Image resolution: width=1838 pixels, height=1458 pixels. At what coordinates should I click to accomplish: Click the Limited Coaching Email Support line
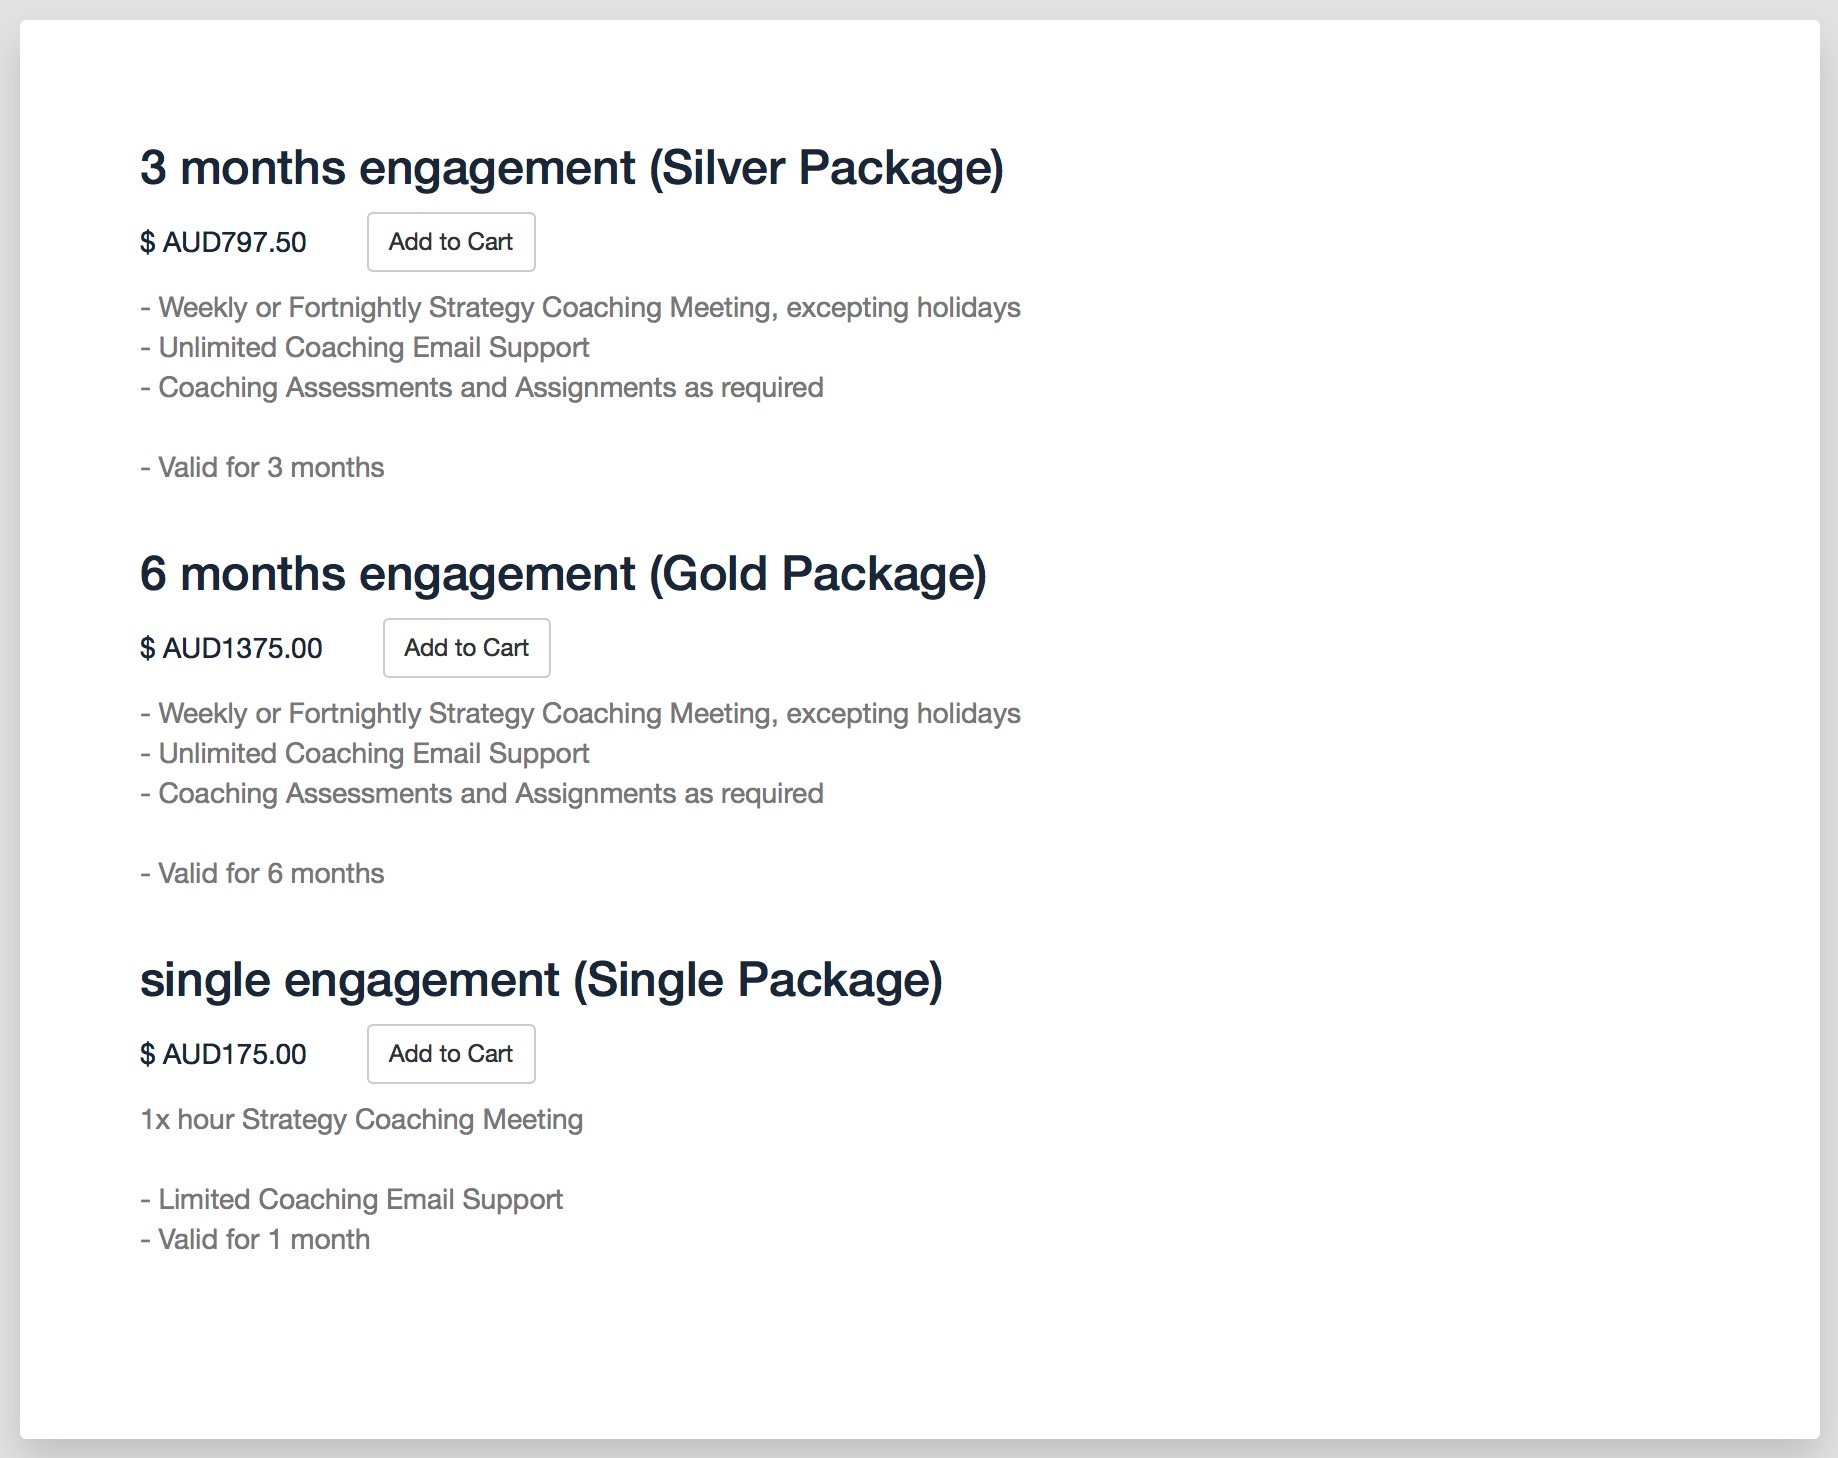point(352,1200)
